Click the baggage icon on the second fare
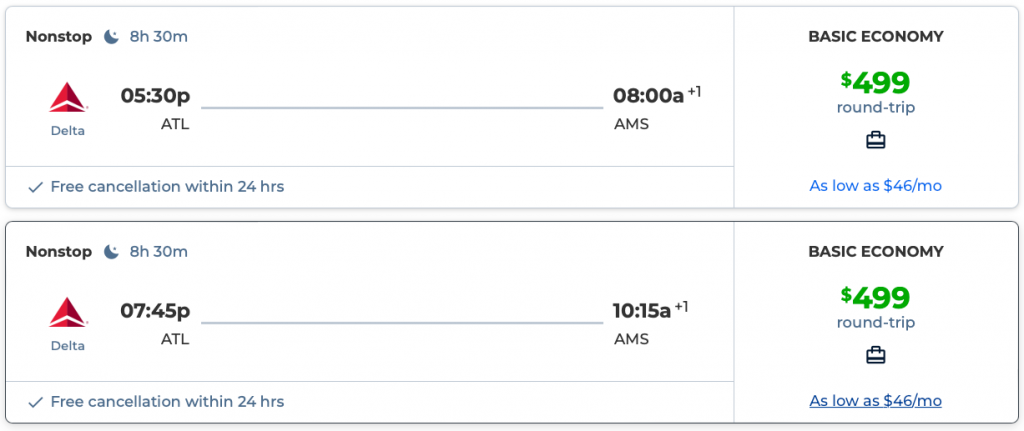The height and width of the screenshot is (431, 1024). 876,355
